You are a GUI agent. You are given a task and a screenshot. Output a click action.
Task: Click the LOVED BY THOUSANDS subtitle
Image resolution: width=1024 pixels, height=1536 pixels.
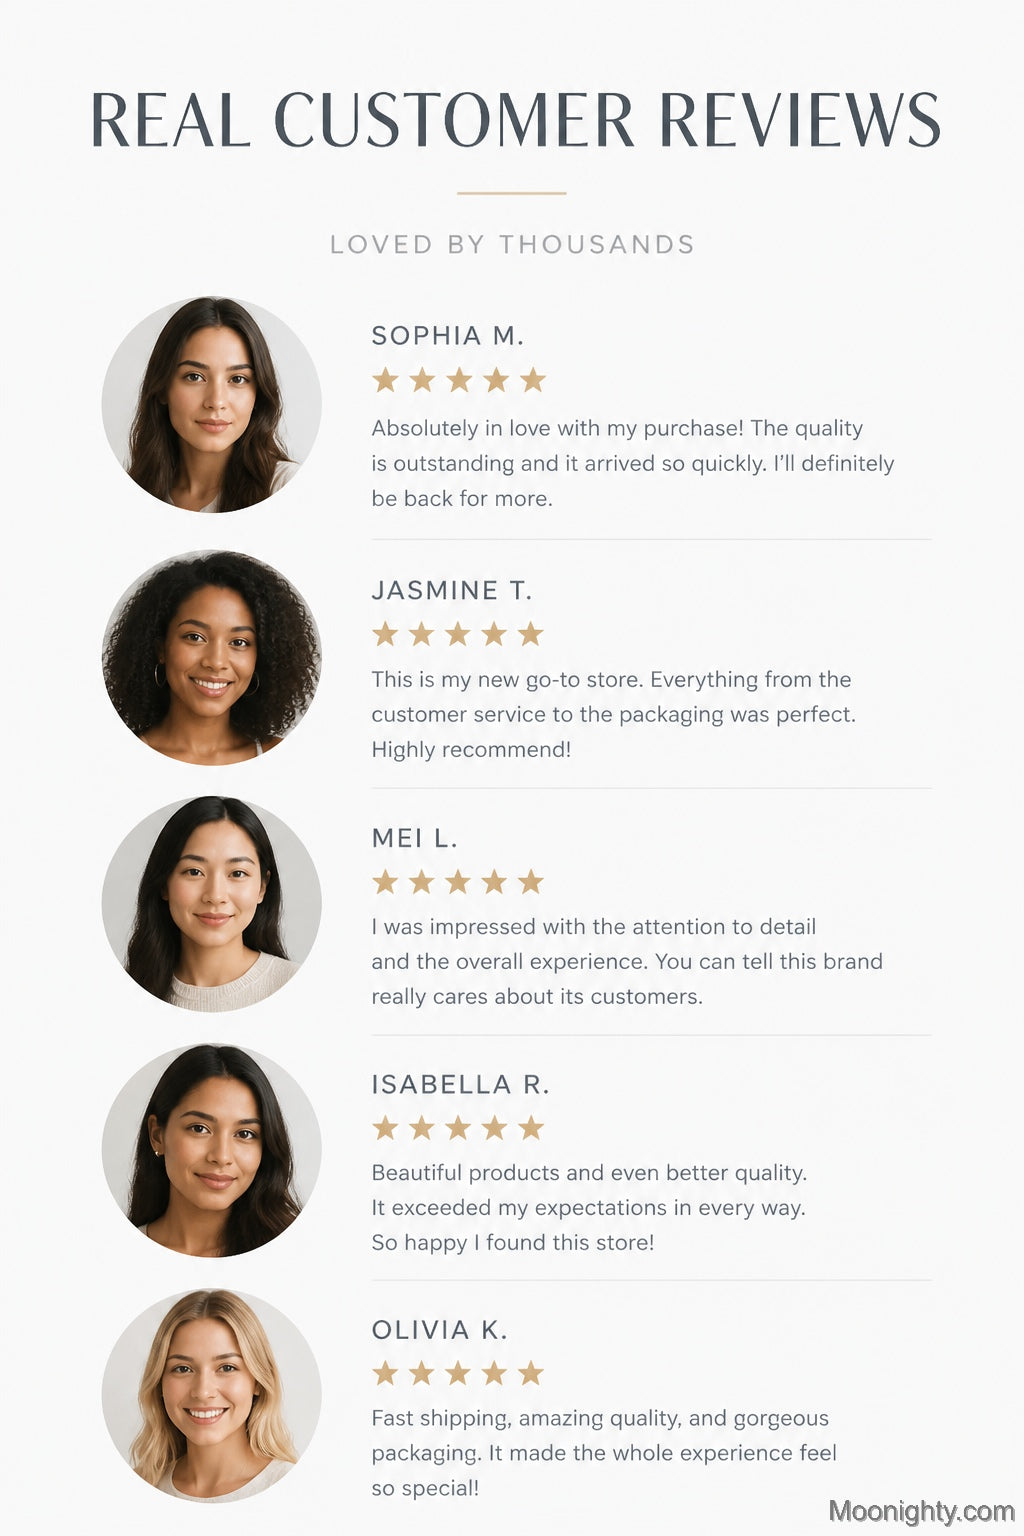(x=512, y=245)
